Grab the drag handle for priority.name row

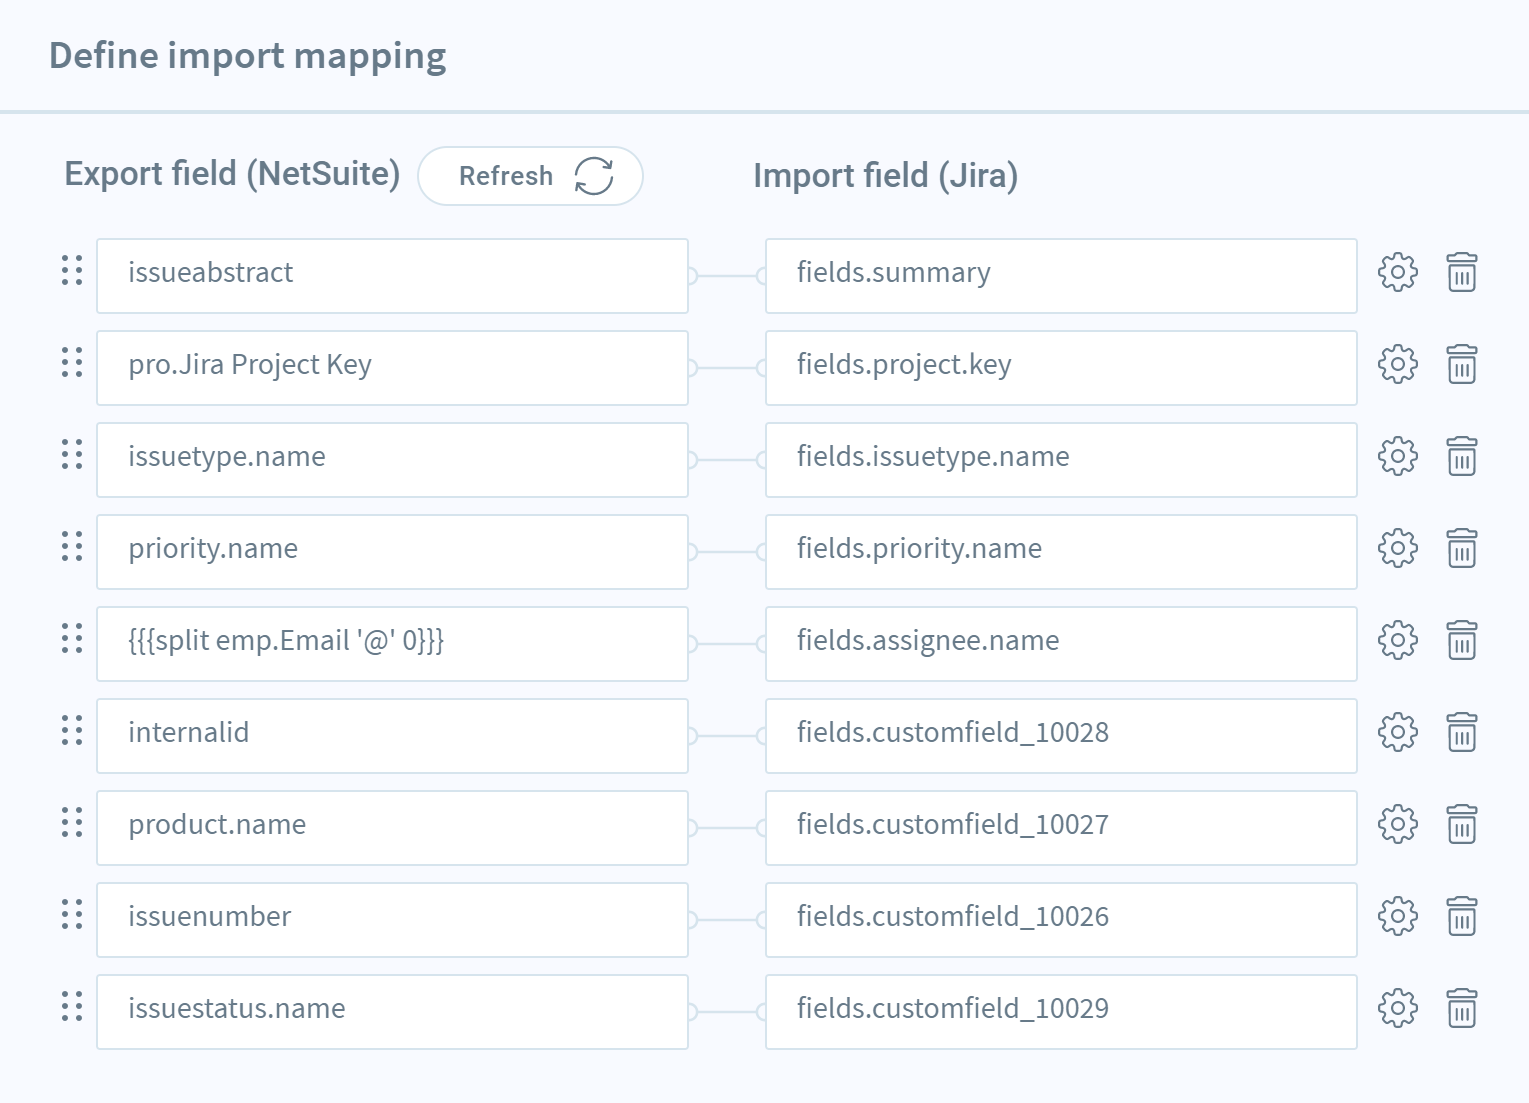[x=72, y=546]
